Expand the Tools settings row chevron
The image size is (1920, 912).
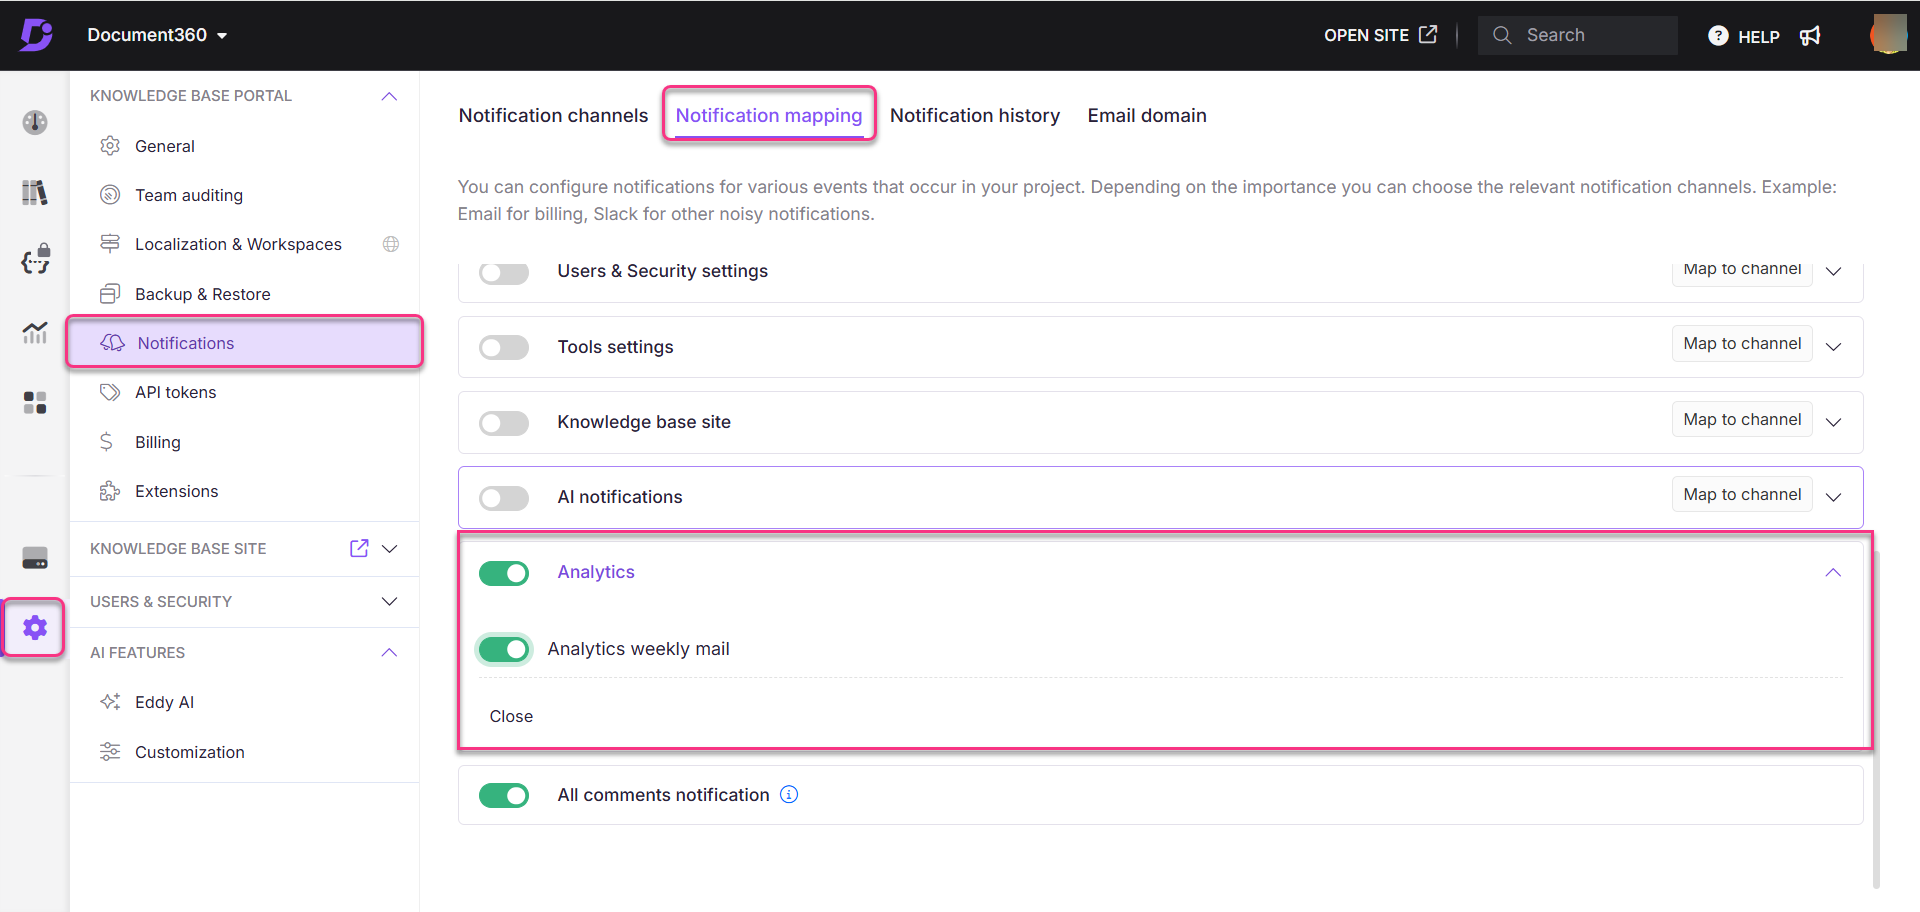pos(1834,346)
